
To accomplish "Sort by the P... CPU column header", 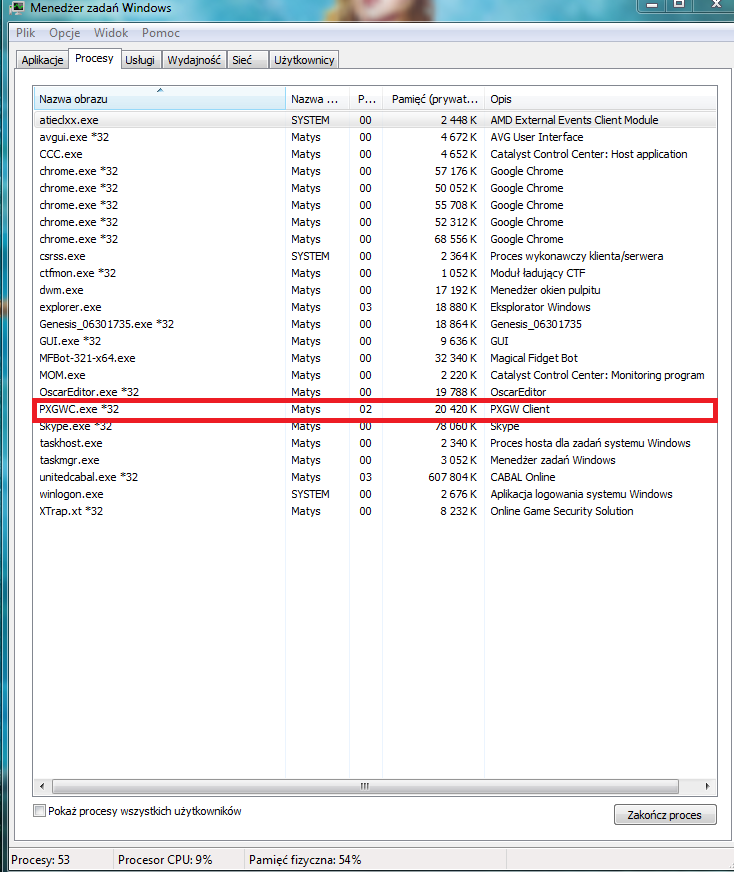I will (x=366, y=99).
